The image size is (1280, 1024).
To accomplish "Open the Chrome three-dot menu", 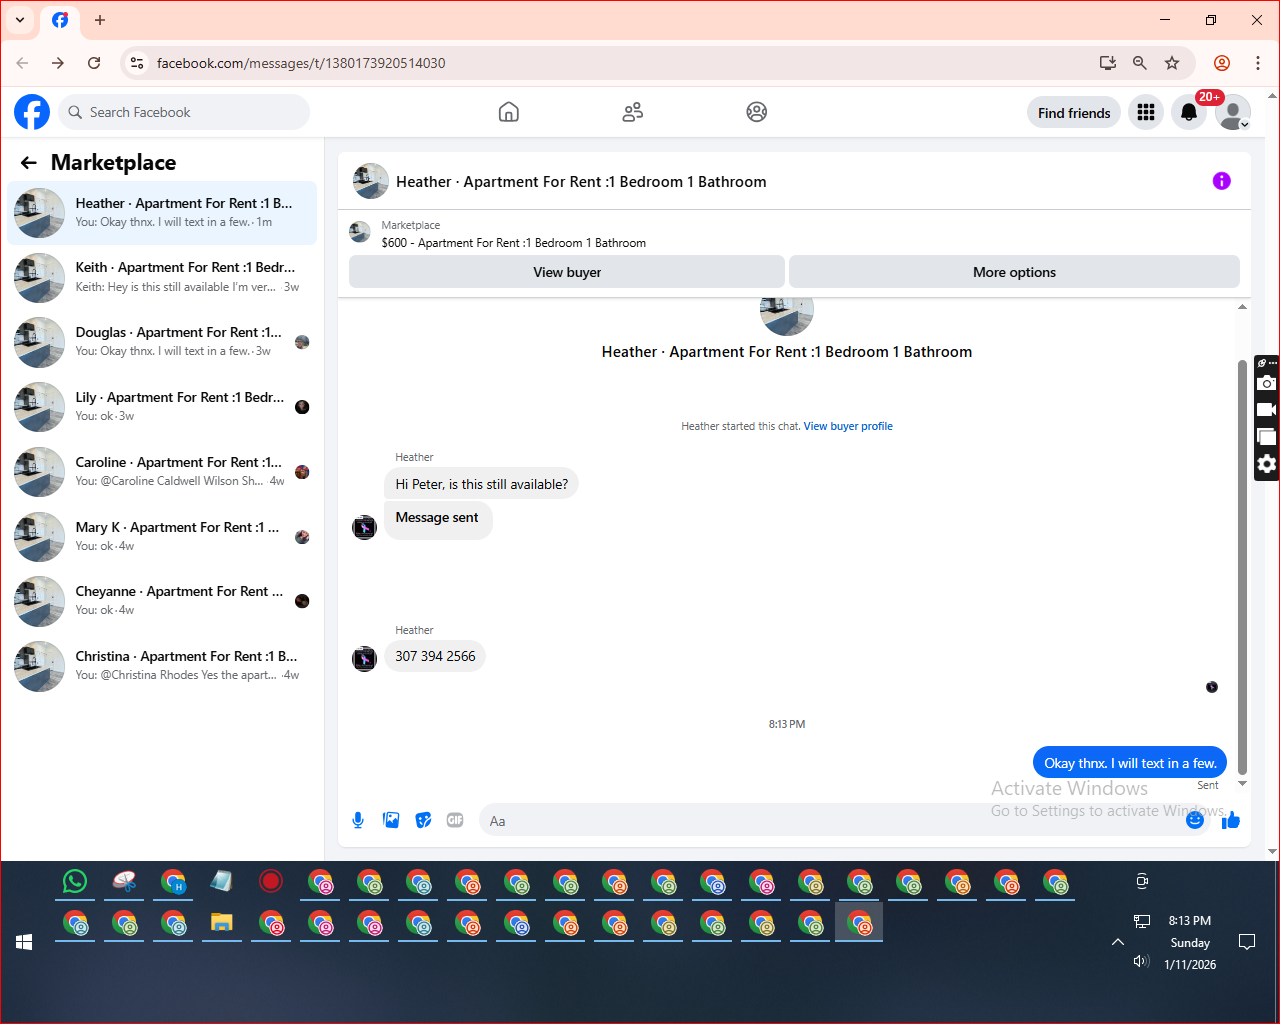I will (x=1258, y=63).
